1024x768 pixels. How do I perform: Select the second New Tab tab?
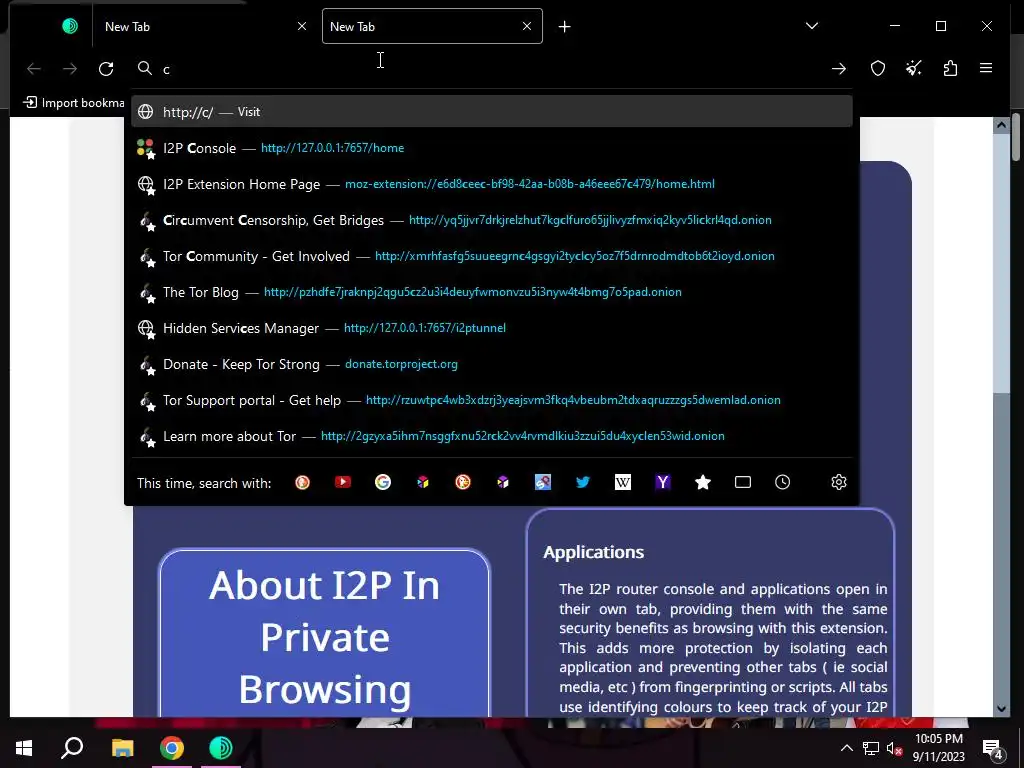point(432,26)
